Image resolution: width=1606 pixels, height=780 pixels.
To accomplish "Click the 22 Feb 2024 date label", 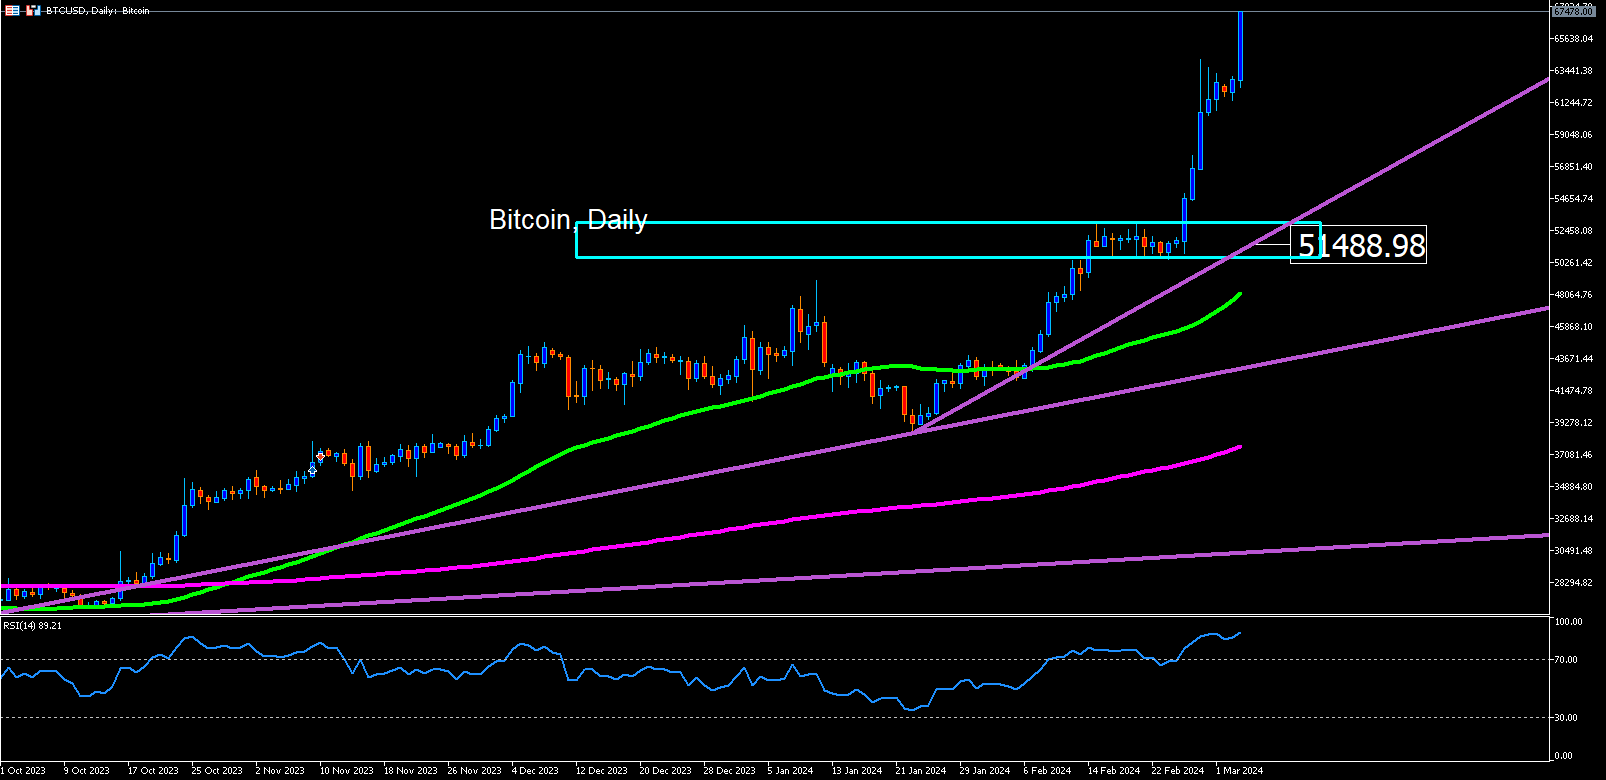I will point(1178,771).
